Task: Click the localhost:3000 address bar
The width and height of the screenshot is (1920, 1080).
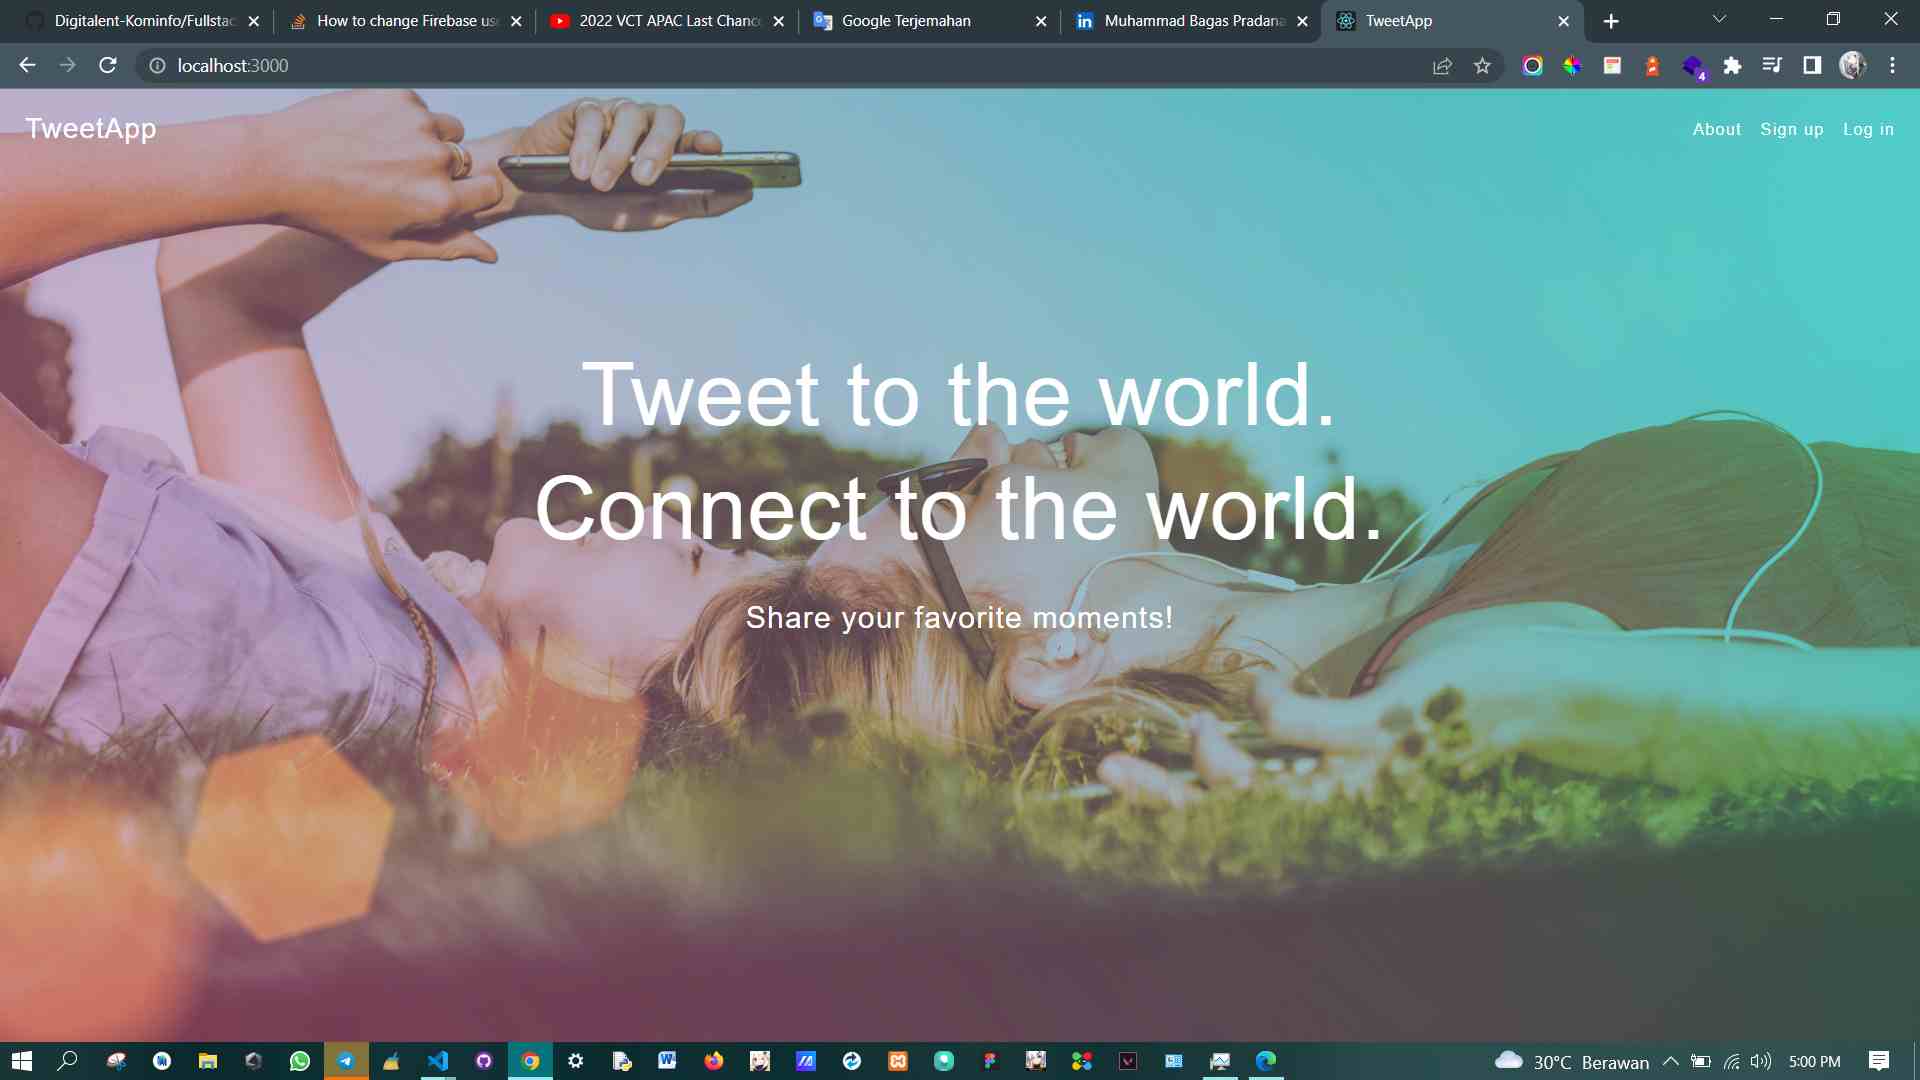Action: tap(700, 66)
